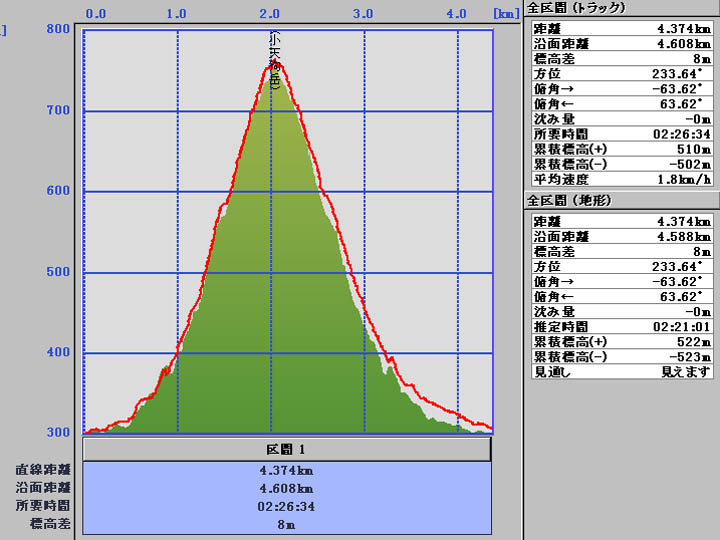Image resolution: width=720 pixels, height=540 pixels.
Task: Click the 2.0 distance axis label
Action: pyautogui.click(x=269, y=14)
